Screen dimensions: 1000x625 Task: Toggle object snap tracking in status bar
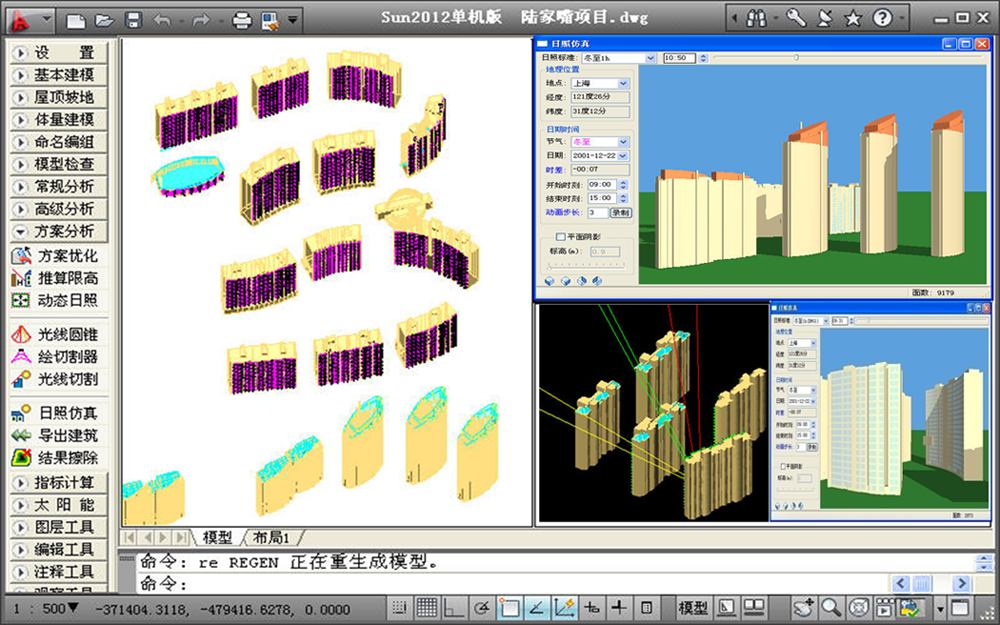pyautogui.click(x=536, y=608)
